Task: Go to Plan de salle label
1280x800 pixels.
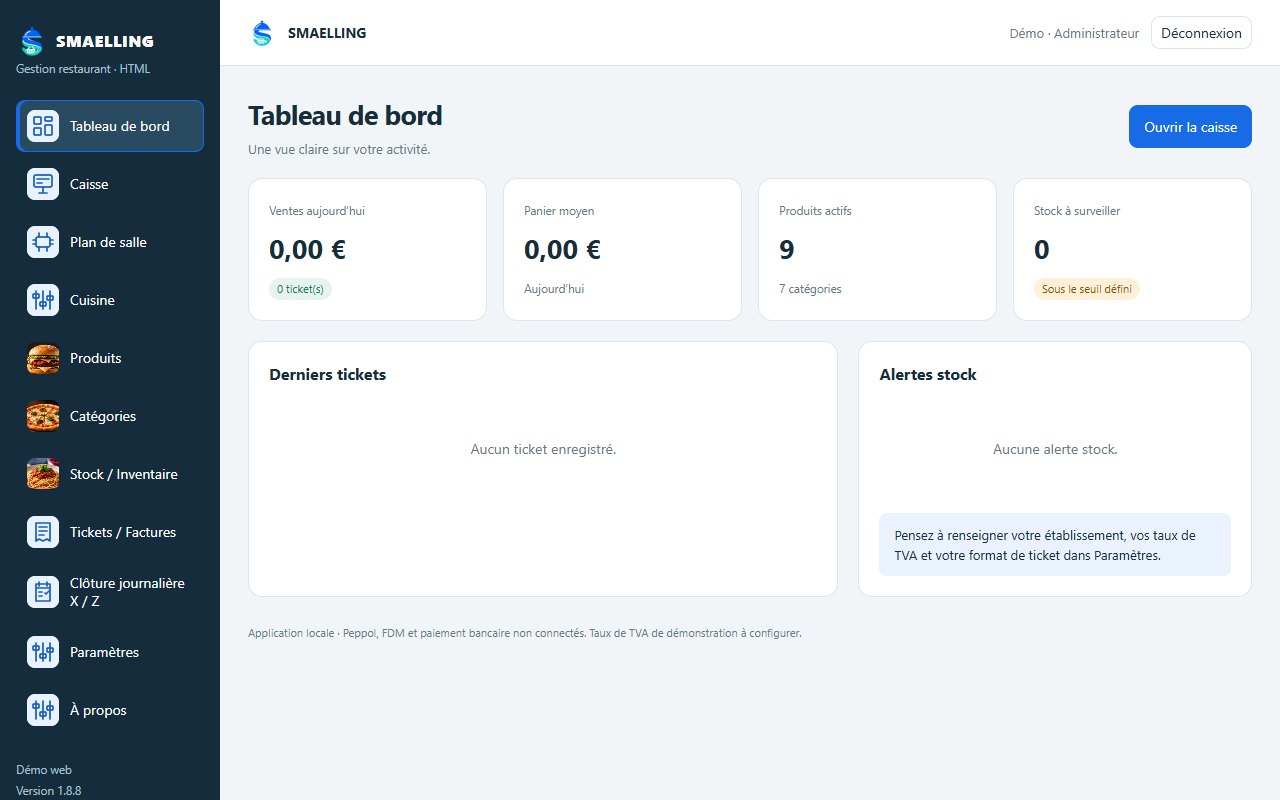Action: [108, 242]
